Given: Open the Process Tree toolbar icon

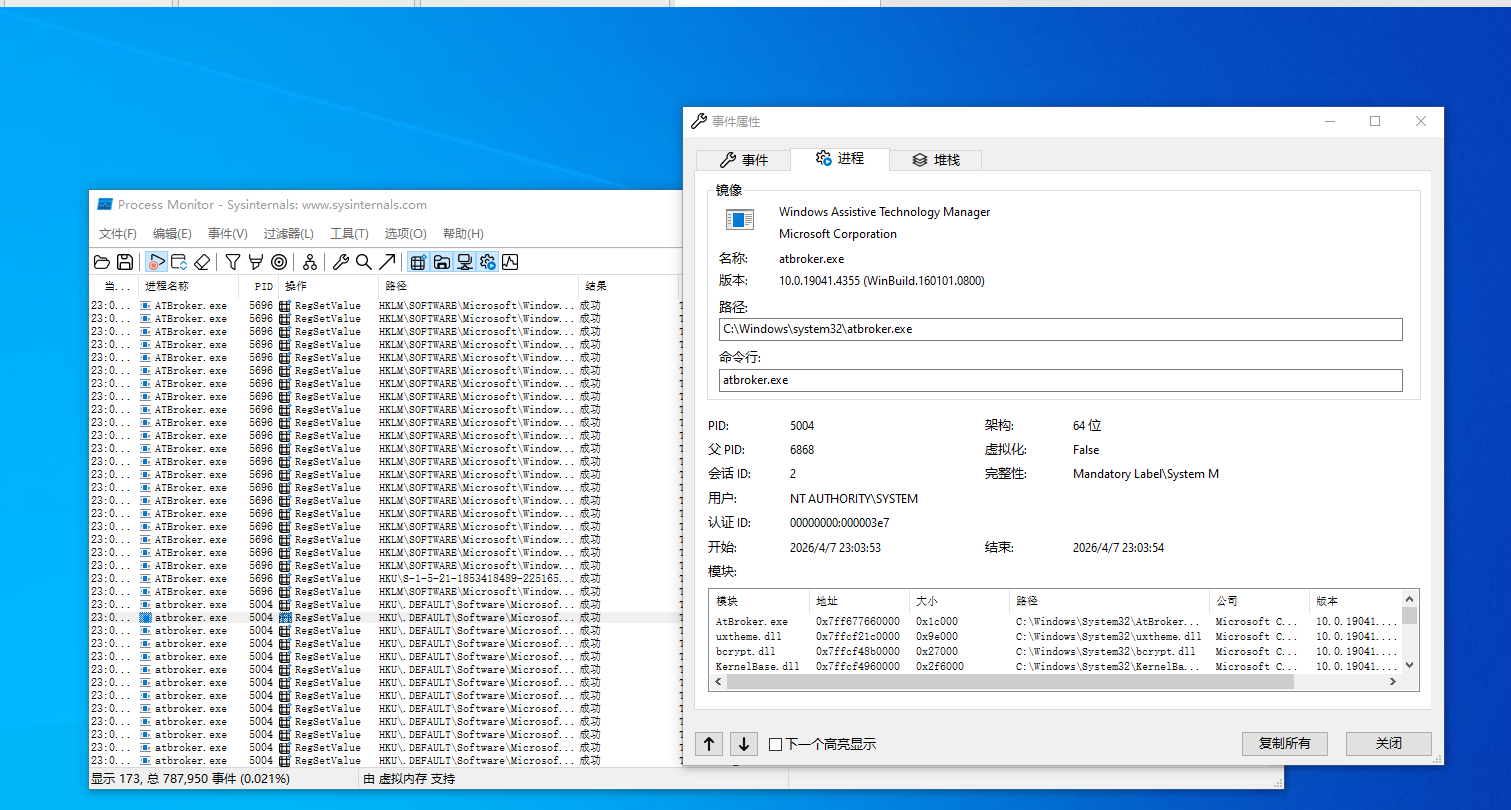Looking at the screenshot, I should [310, 262].
